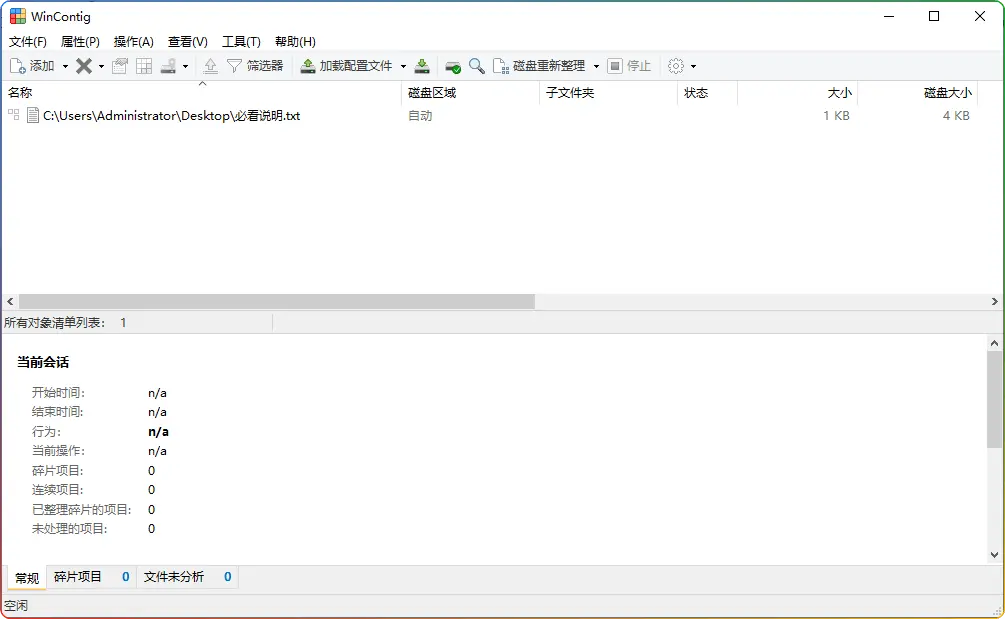Sort by the 磁盘区域 column header
This screenshot has width=1005, height=619.
tap(471, 93)
